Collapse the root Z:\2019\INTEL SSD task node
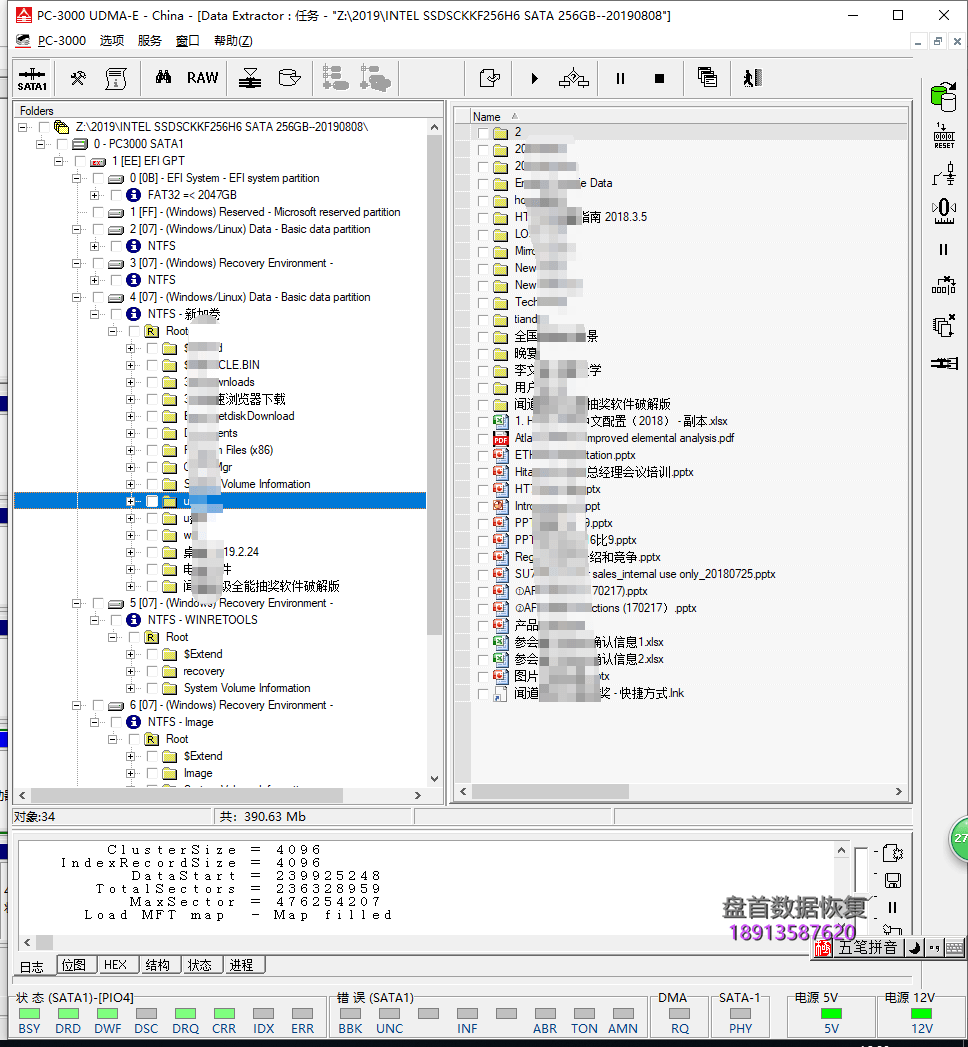 point(22,128)
